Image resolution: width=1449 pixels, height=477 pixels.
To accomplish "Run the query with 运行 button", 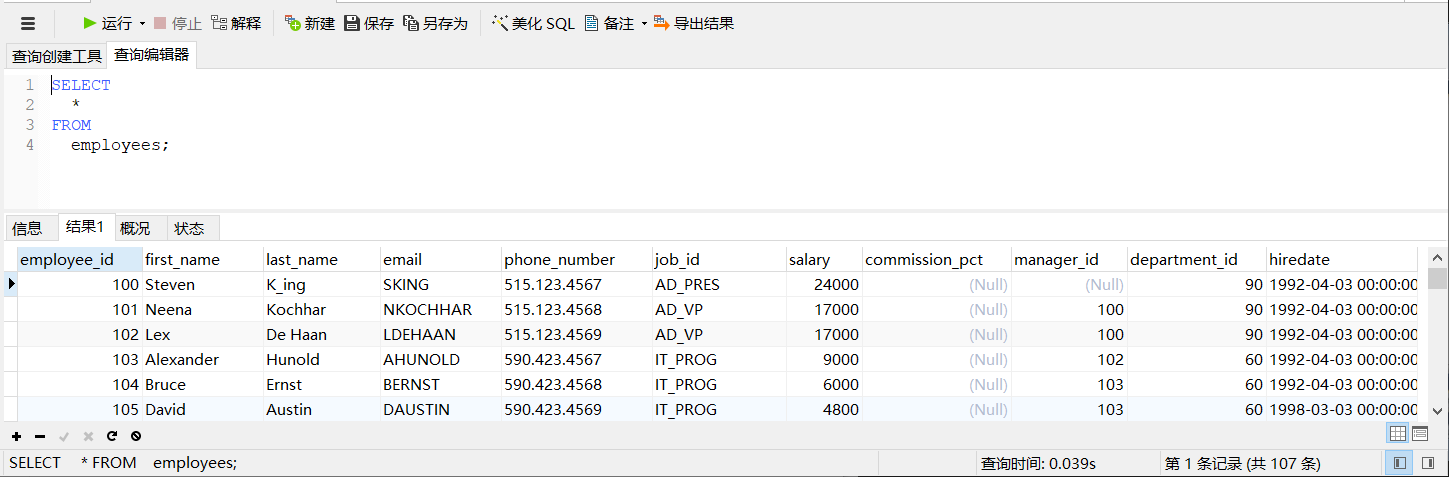I will [108, 23].
